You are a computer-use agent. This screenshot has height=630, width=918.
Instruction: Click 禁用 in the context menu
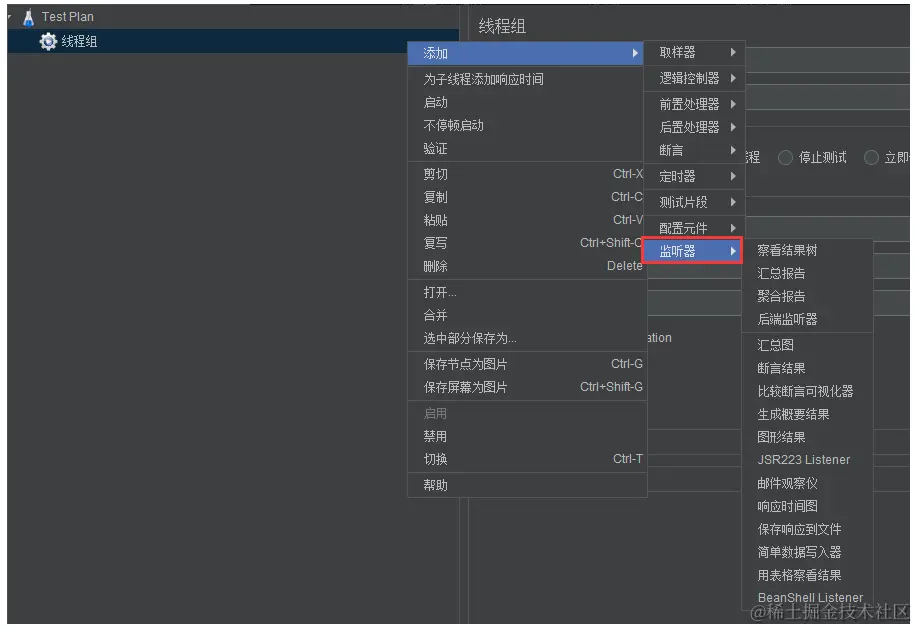coord(526,436)
